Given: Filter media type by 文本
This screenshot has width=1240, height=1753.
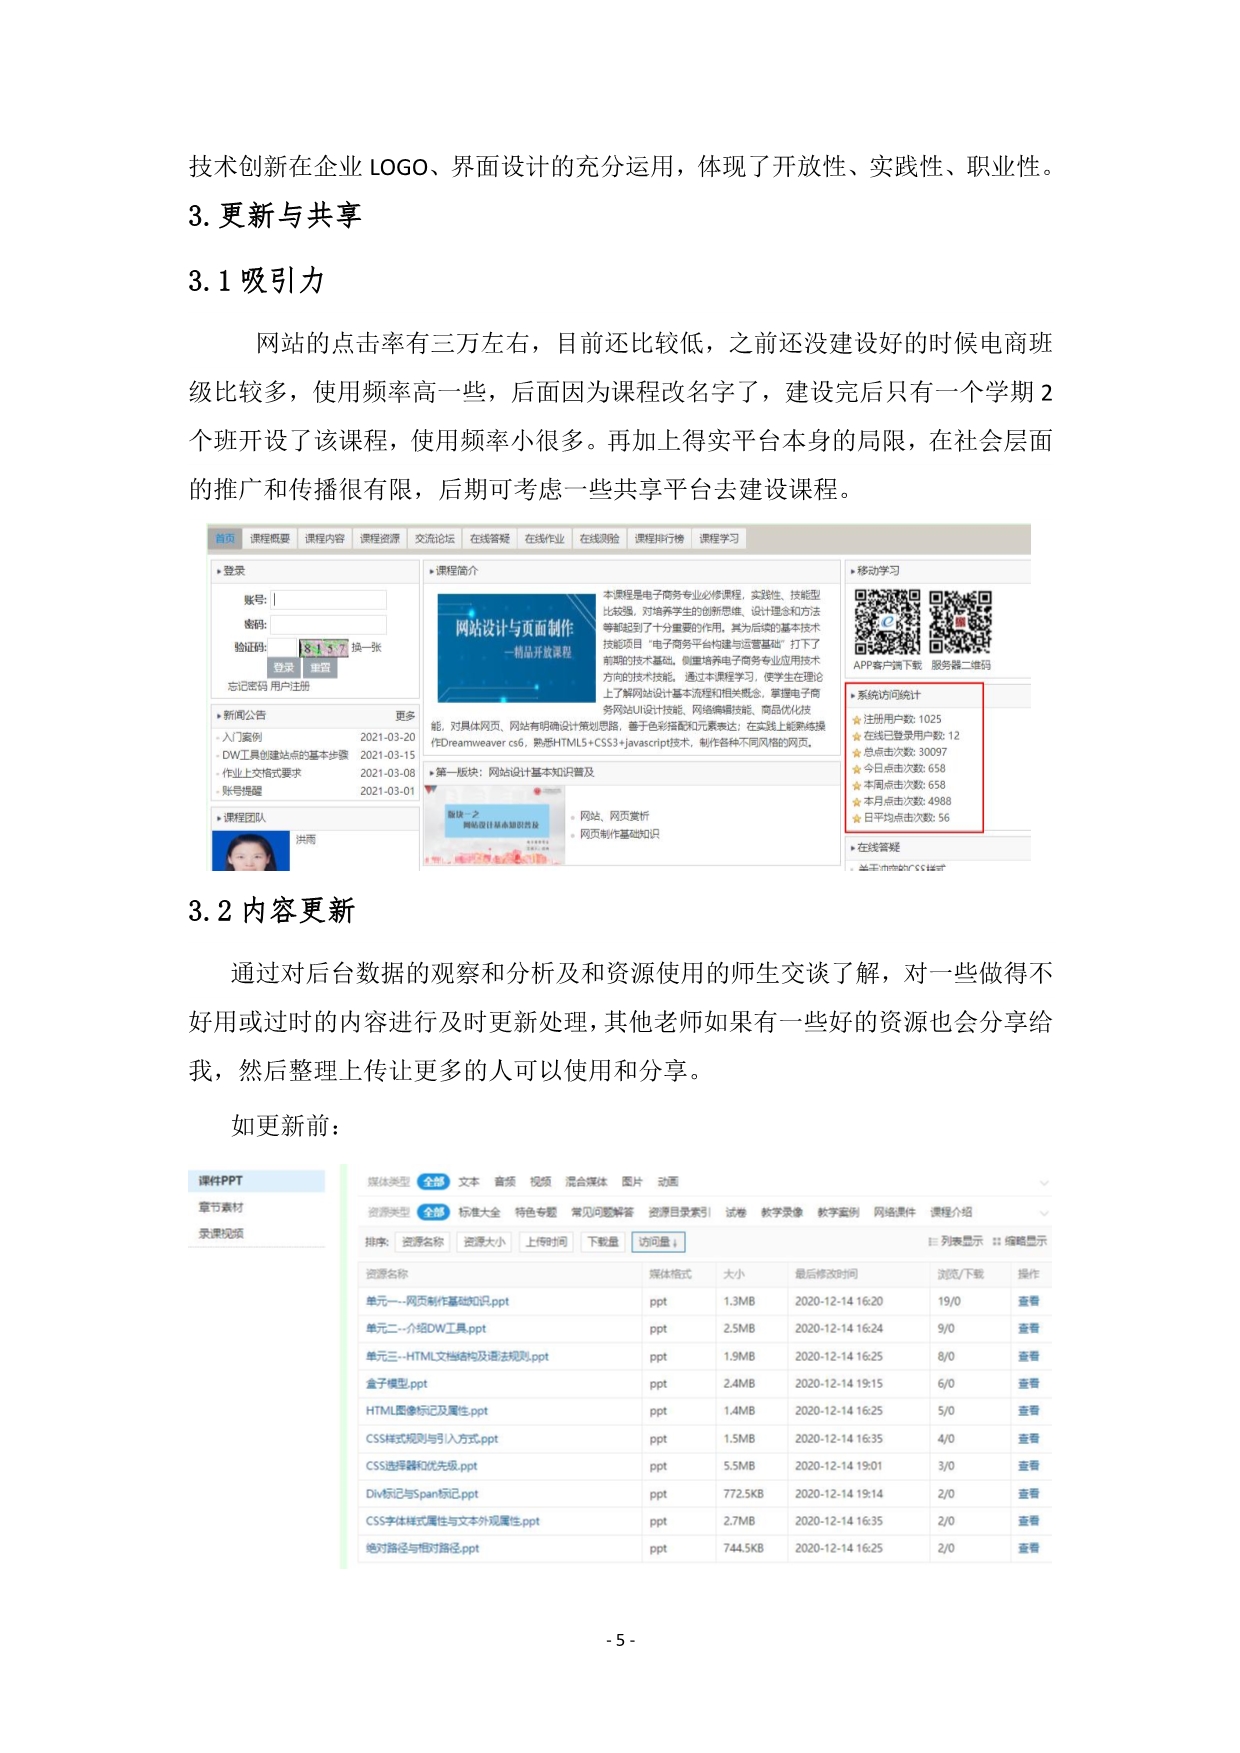Looking at the screenshot, I should pyautogui.click(x=469, y=1181).
